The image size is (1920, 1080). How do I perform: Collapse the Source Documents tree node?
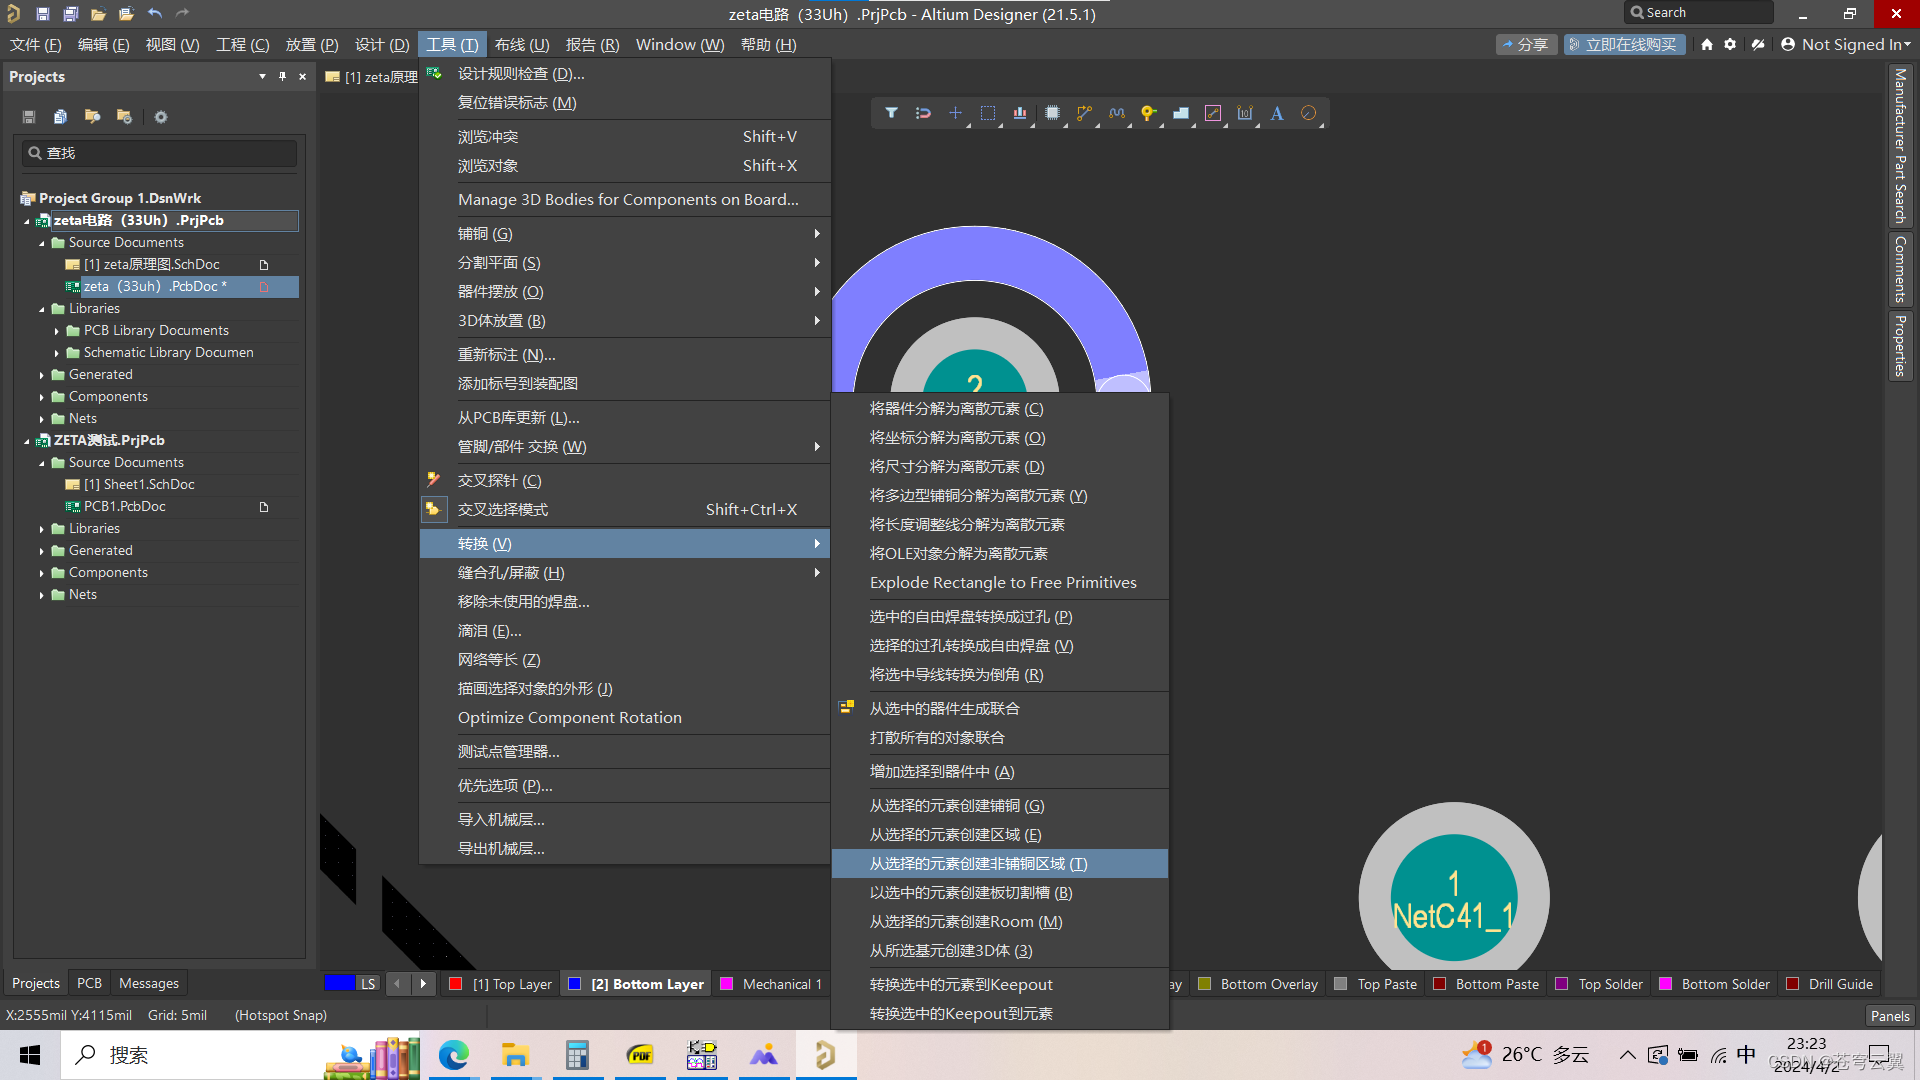(x=42, y=242)
